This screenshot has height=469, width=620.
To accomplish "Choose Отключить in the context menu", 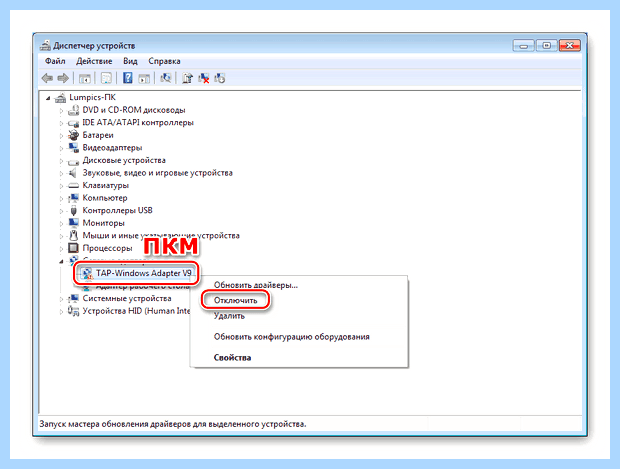I will coord(236,301).
